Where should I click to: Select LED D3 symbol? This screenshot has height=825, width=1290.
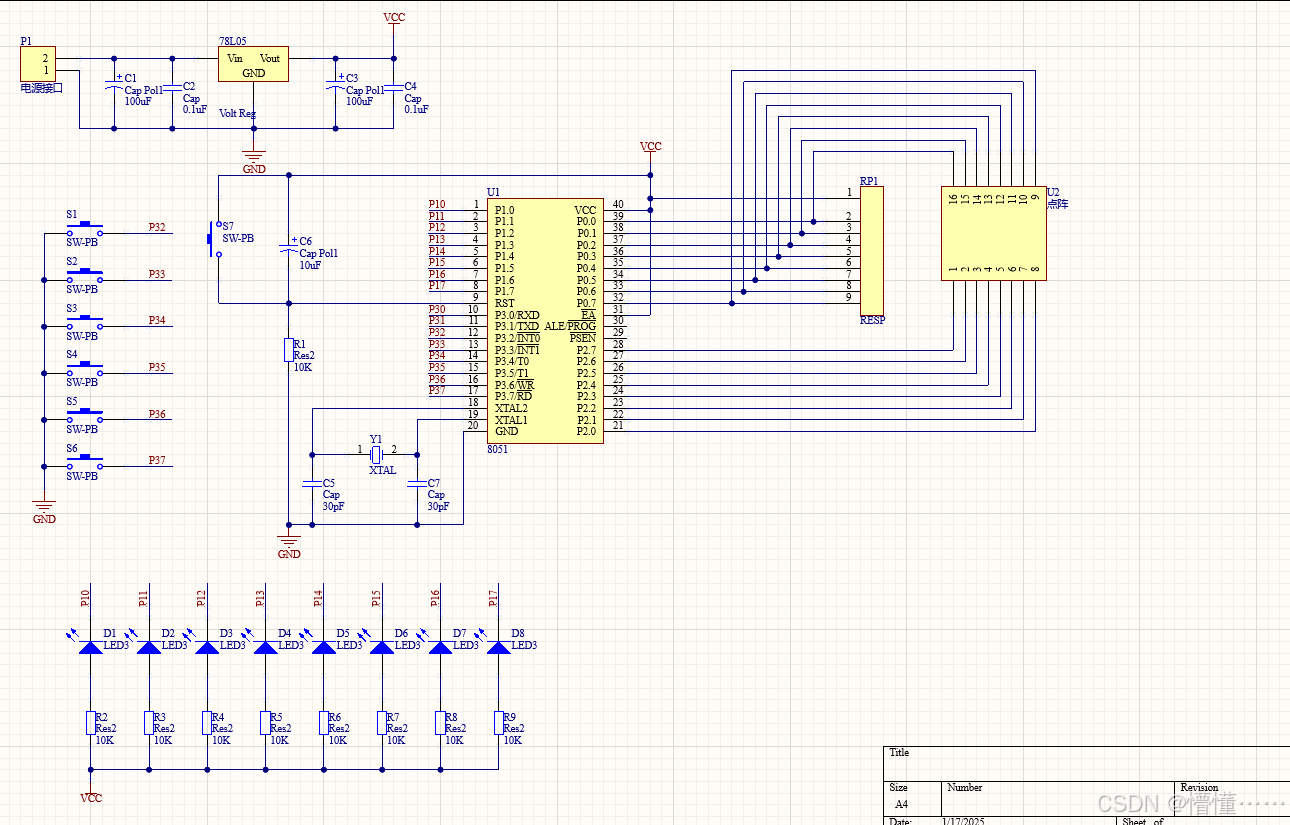(207, 647)
